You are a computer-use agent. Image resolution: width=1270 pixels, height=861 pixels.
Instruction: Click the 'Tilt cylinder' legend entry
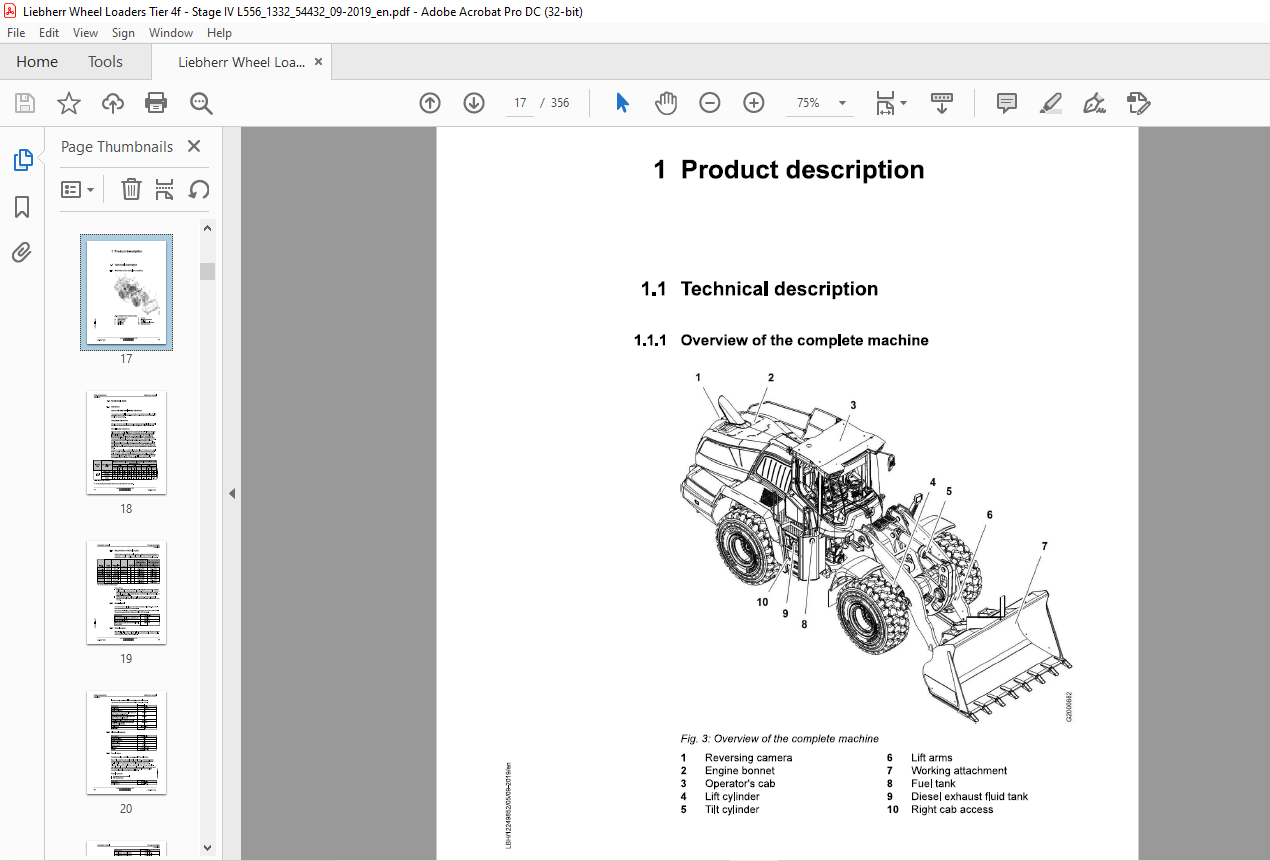coord(732,810)
